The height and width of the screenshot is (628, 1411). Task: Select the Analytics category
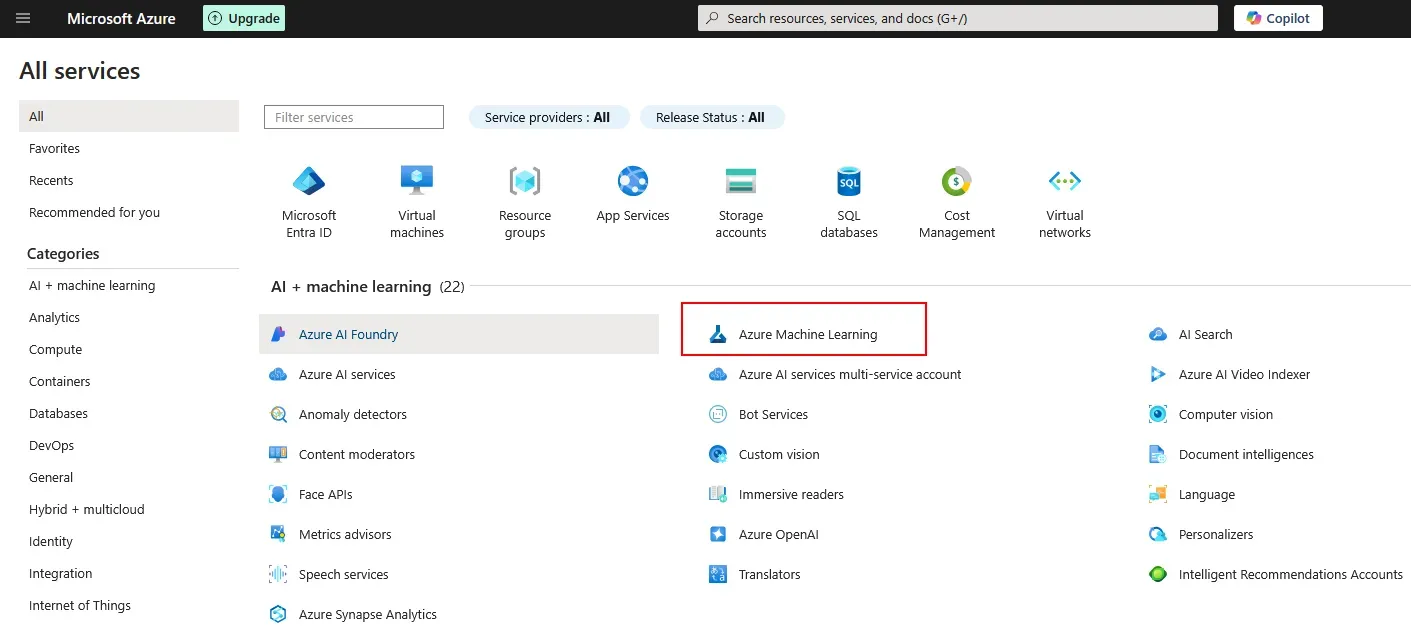[54, 317]
